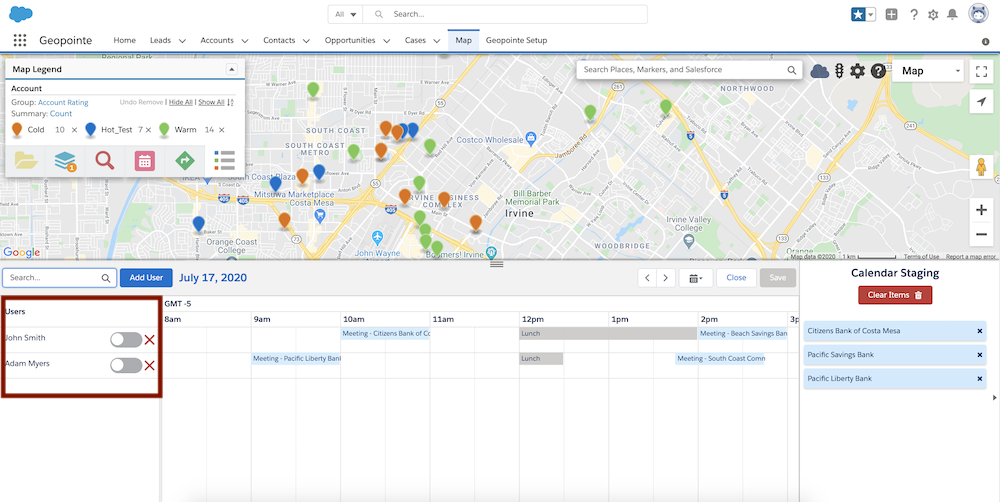Viewport: 1000px width, 502px height.
Task: Remove Pacific Savings Bank staging item
Action: tap(980, 355)
